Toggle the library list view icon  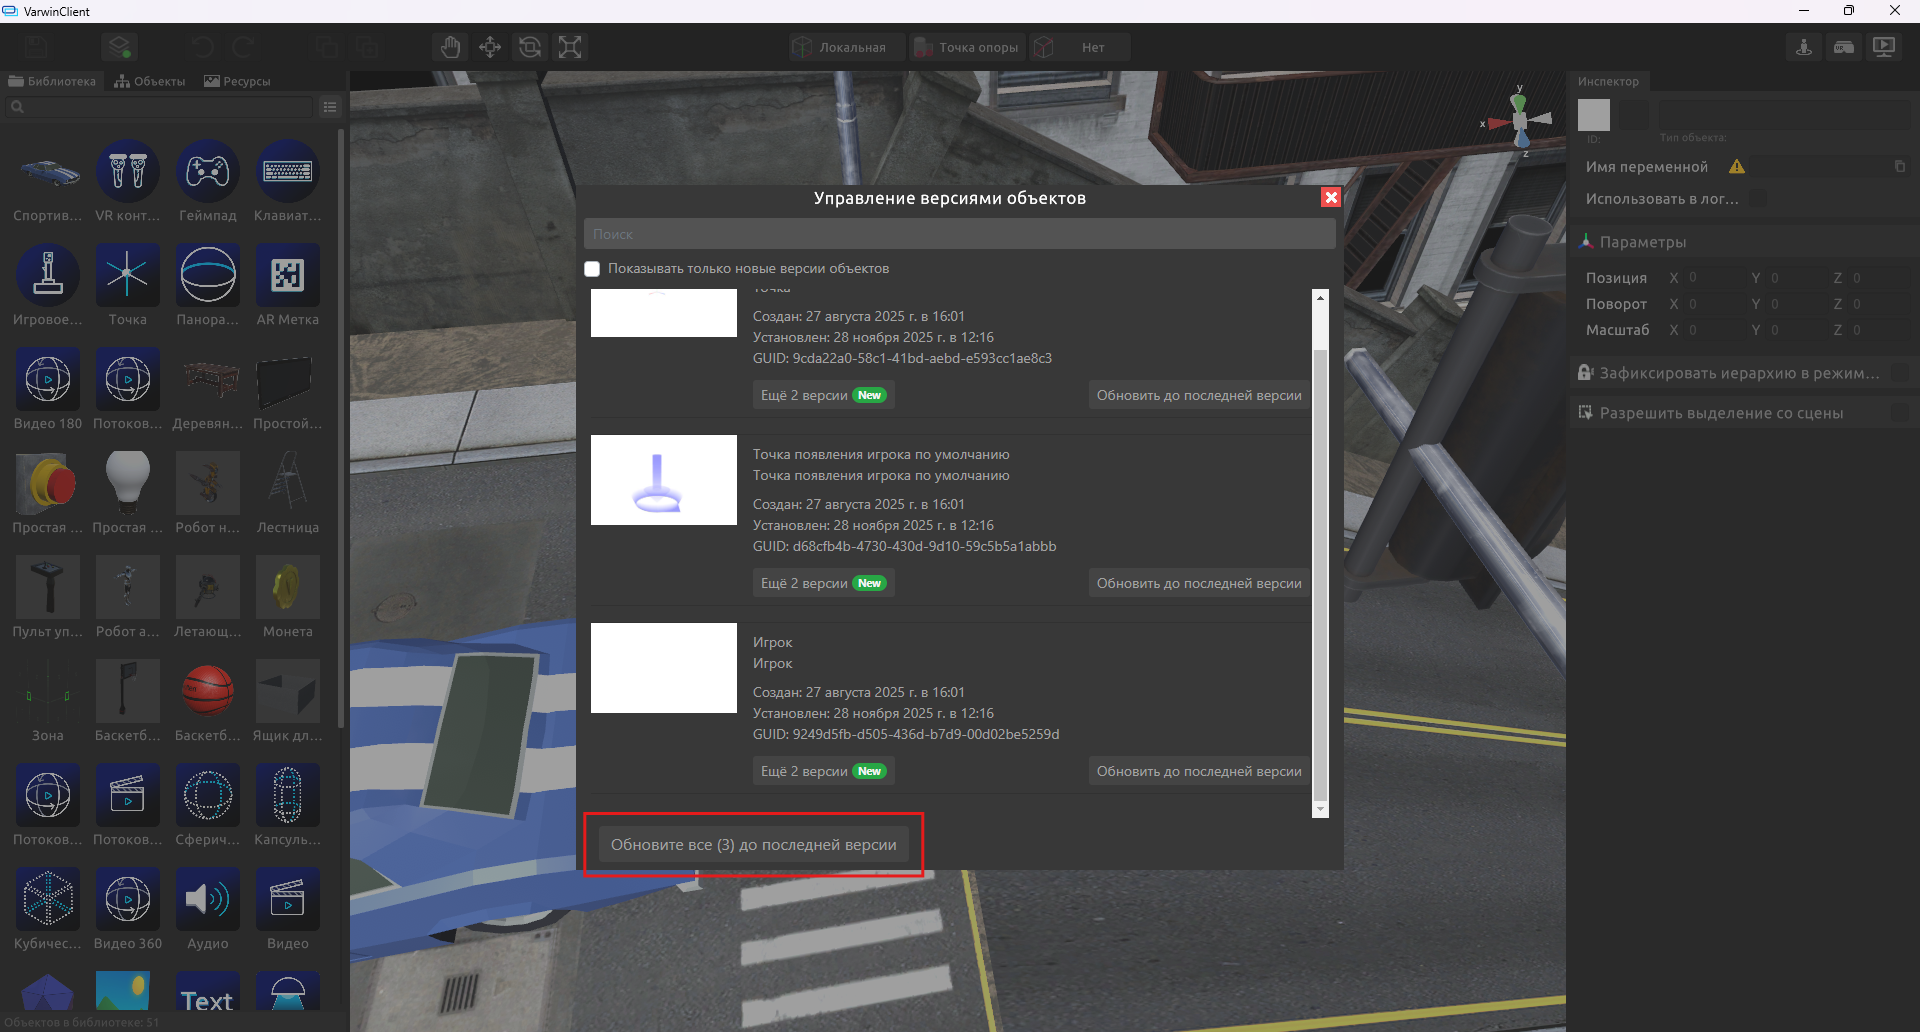pos(330,107)
